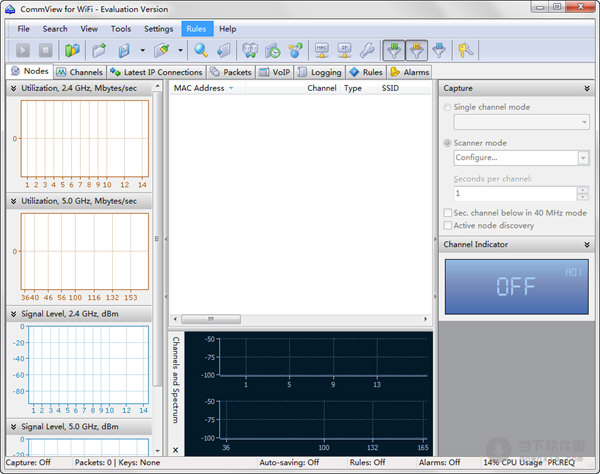Open the single channel selection dropdown
Image resolution: width=600 pixels, height=474 pixels.
coord(521,122)
